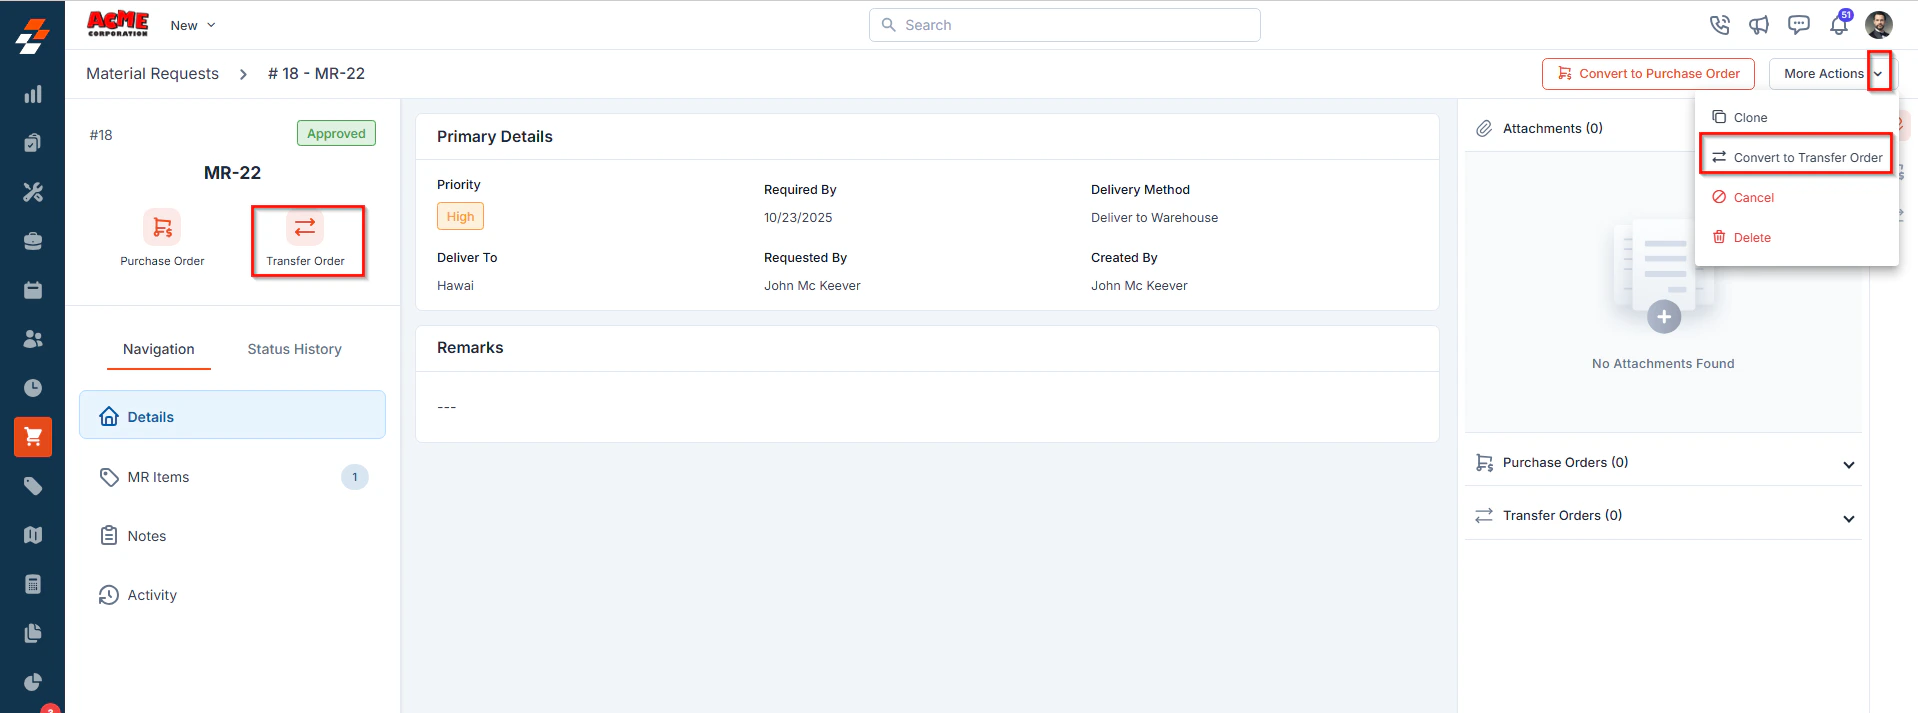Open the wrench and screwdriver sidebar icon
The image size is (1918, 713).
click(33, 192)
